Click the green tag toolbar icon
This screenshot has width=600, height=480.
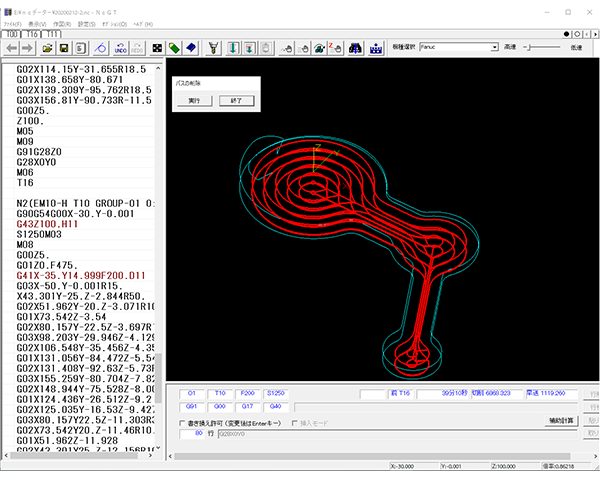click(x=174, y=48)
